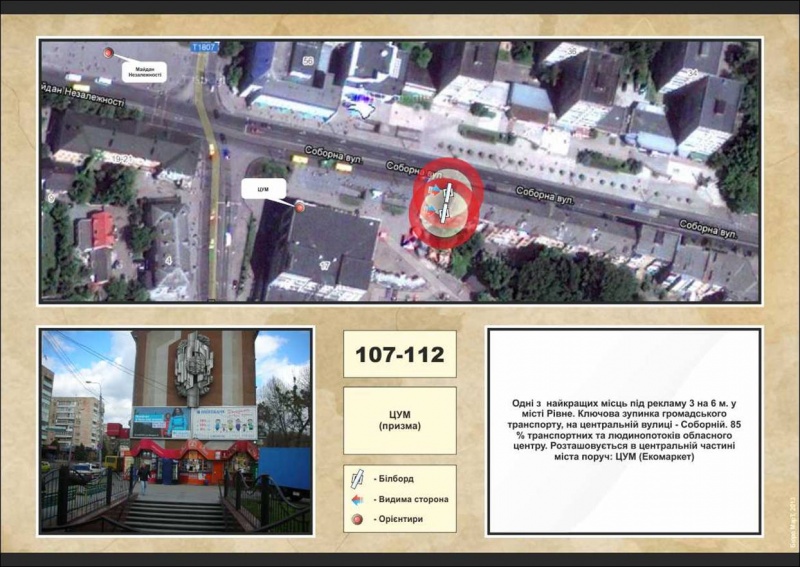Click the Видима сторона arrow legend icon
Image resolution: width=800 pixels, height=567 pixels.
click(x=359, y=498)
